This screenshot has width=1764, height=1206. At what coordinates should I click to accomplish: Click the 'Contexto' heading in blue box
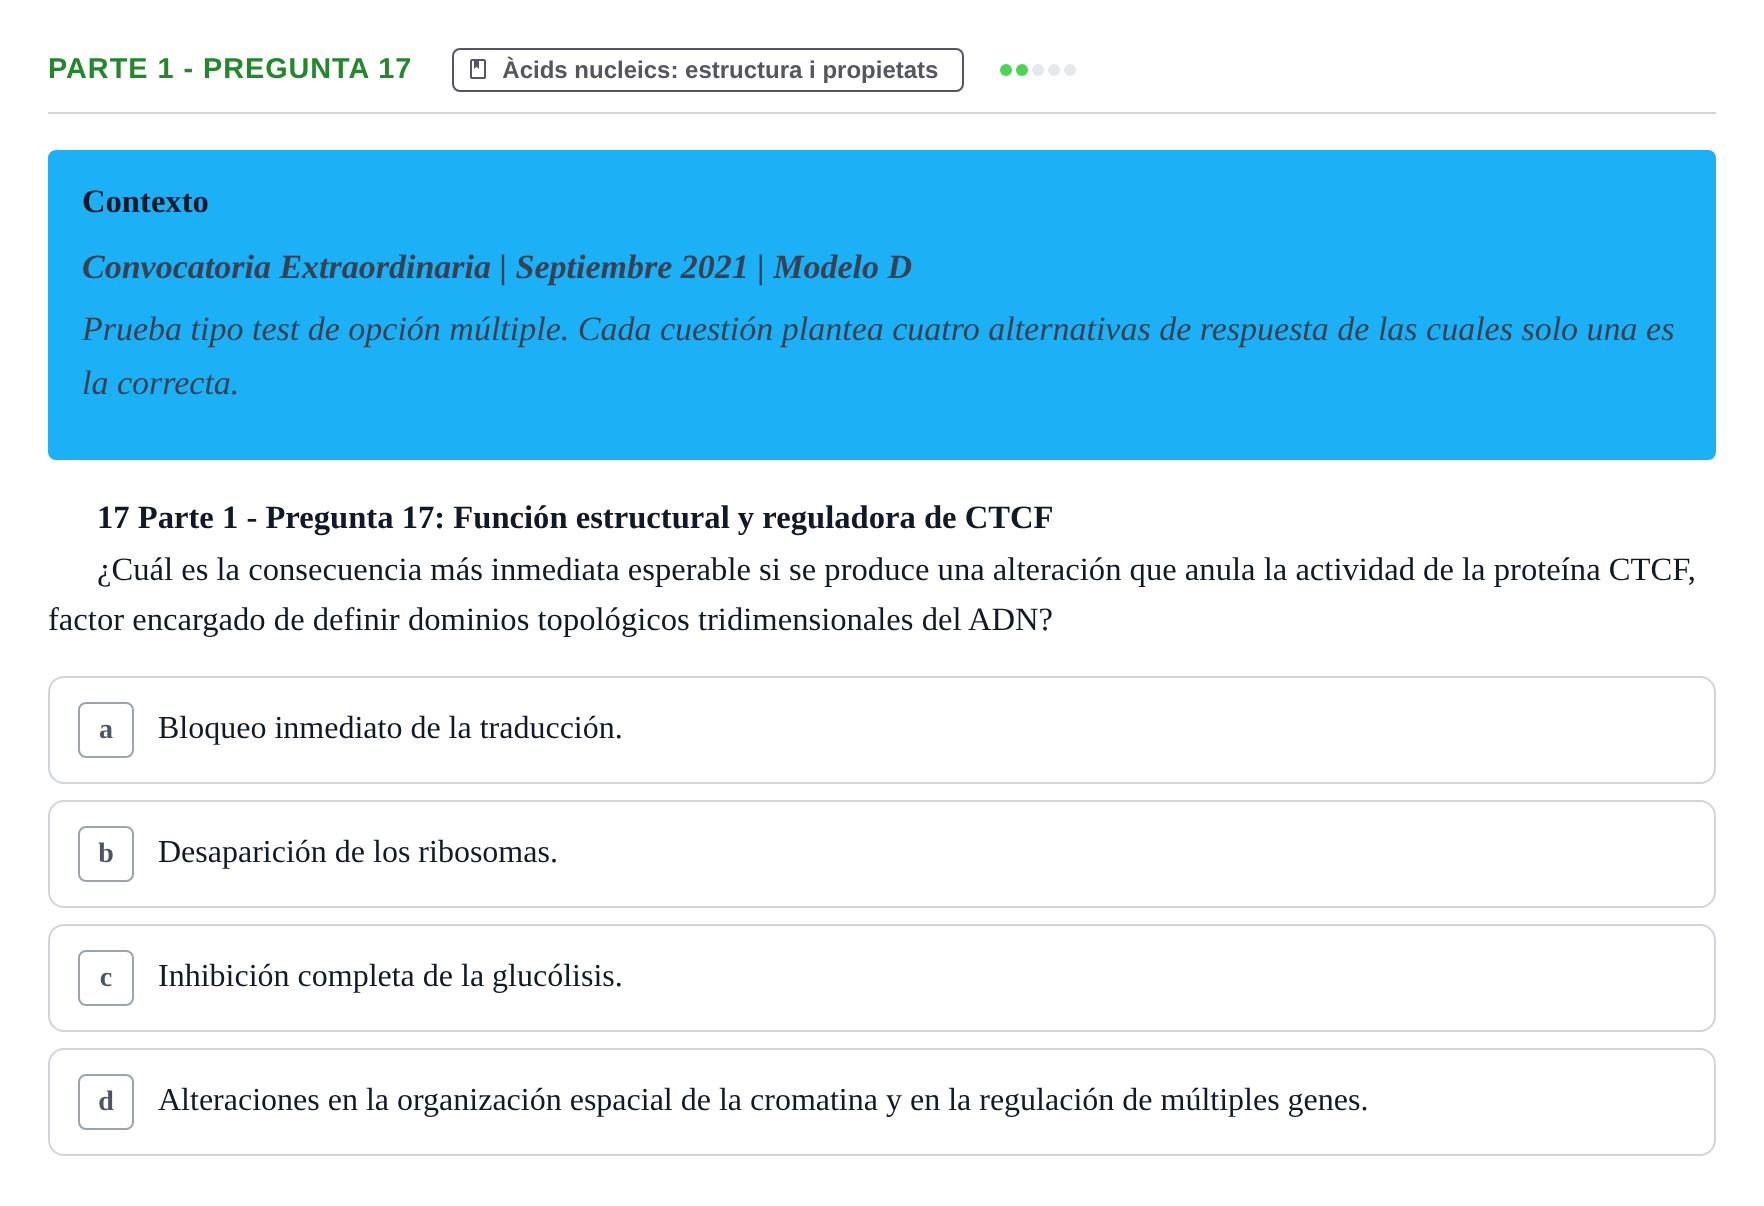point(145,202)
